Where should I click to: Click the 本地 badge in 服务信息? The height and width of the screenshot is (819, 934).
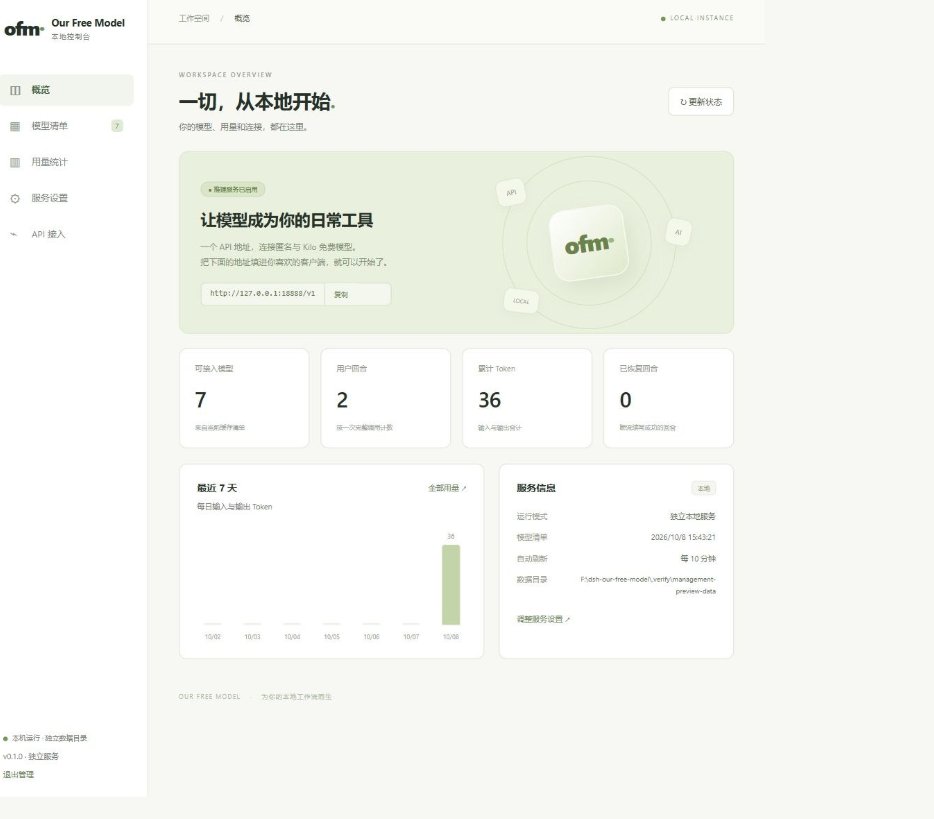click(703, 488)
